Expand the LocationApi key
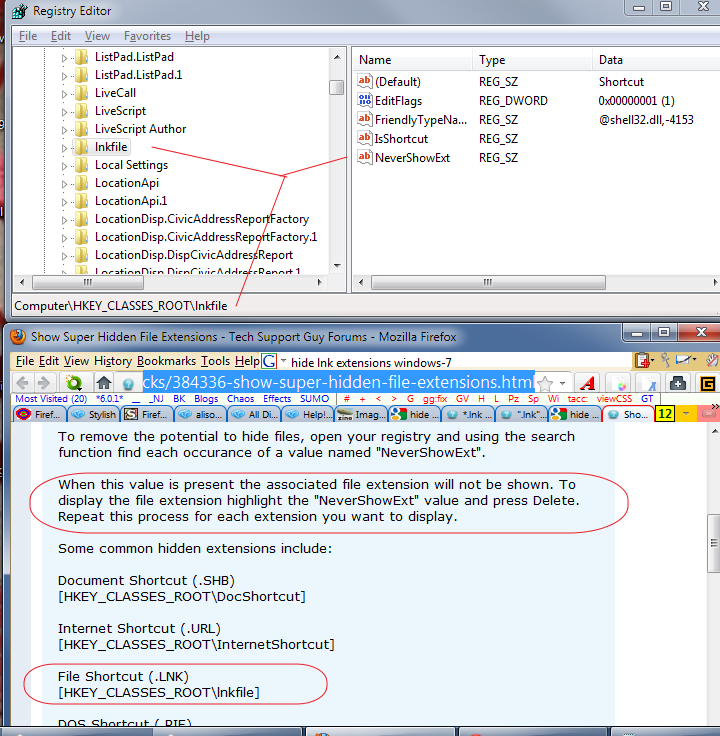Screen dimensions: 720x736 tap(64, 184)
